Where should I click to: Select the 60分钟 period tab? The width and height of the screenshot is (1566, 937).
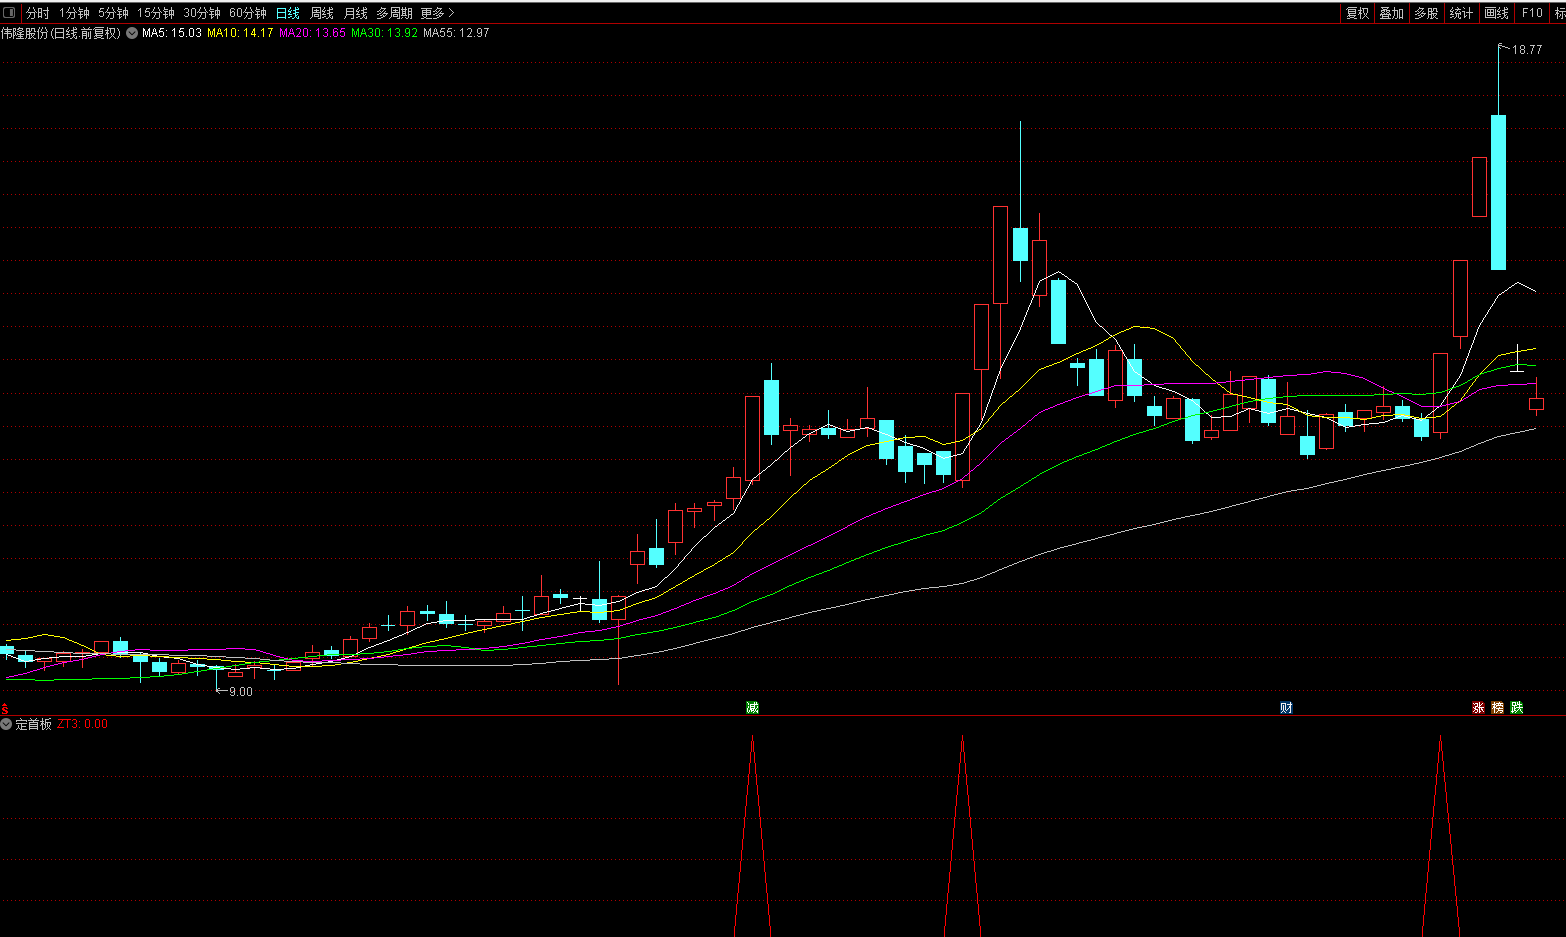248,13
